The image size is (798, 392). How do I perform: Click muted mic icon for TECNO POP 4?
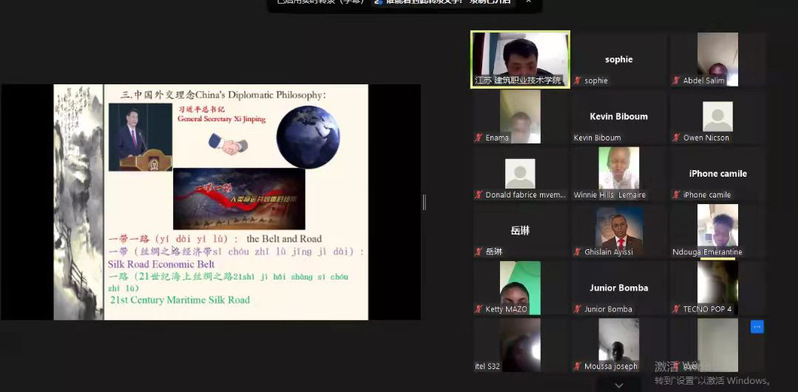(x=676, y=309)
